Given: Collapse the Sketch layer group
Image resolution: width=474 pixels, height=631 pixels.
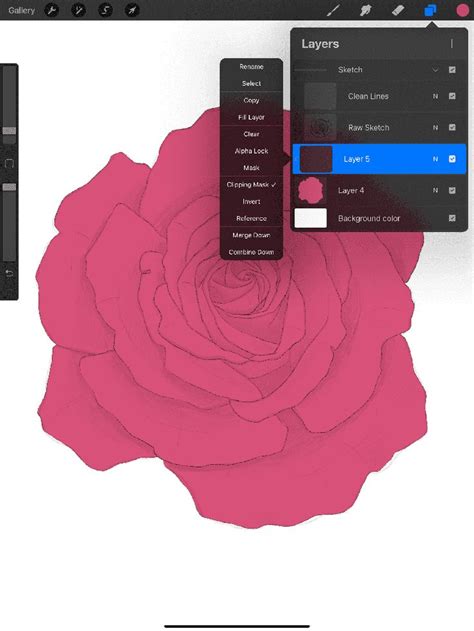Looking at the screenshot, I should (x=435, y=70).
